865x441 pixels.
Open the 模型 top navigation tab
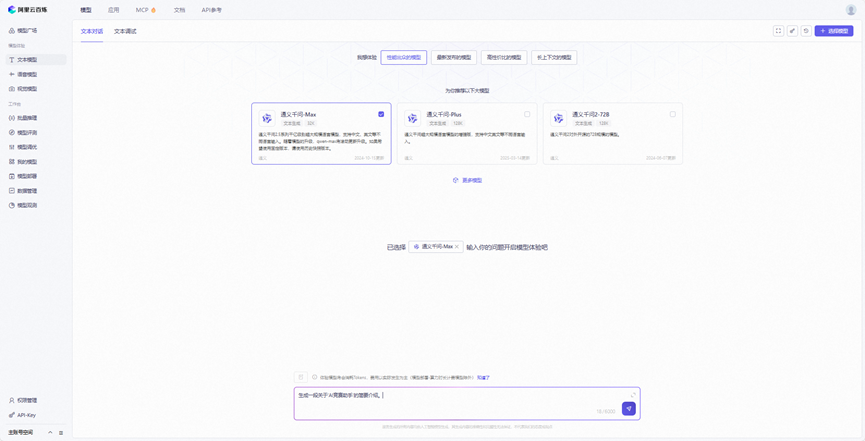point(86,10)
